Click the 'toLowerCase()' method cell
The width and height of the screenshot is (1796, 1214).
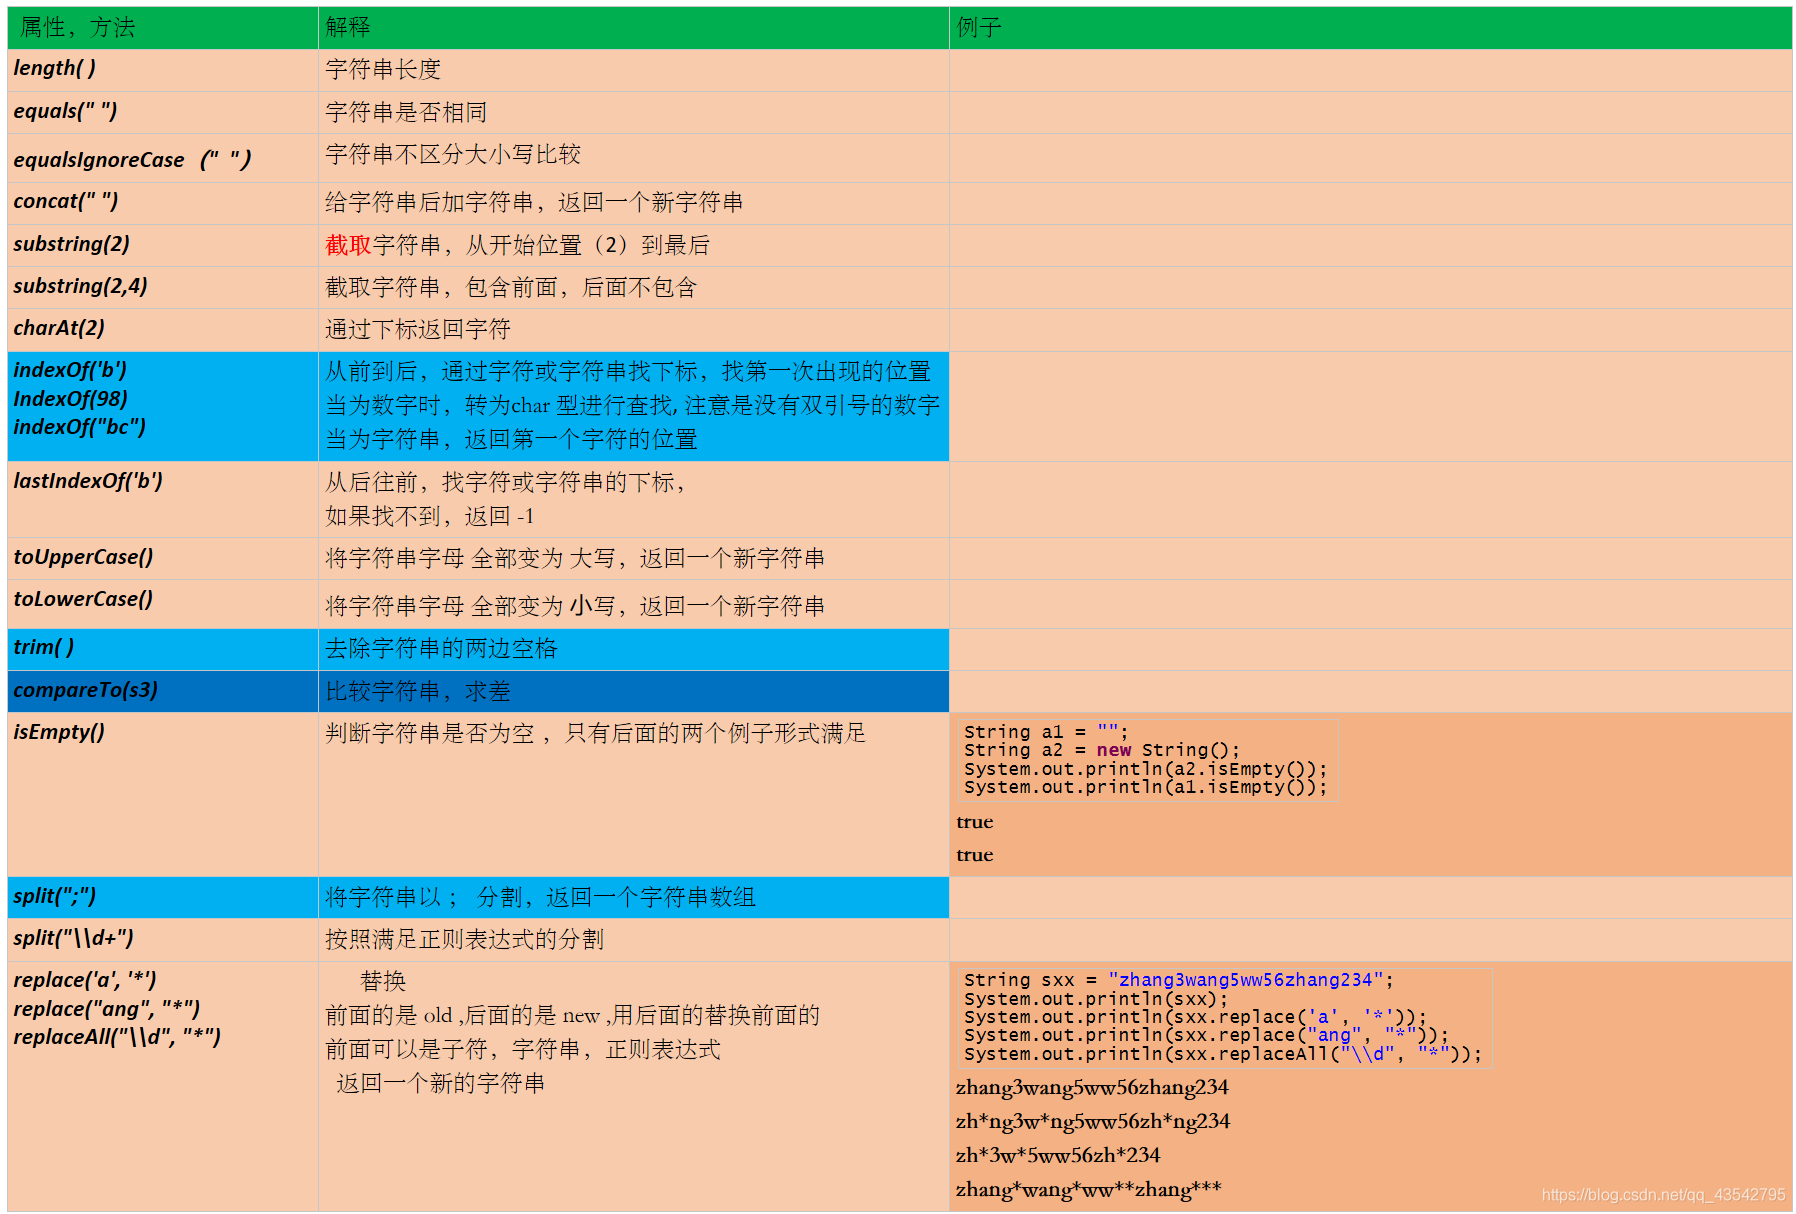[163, 604]
